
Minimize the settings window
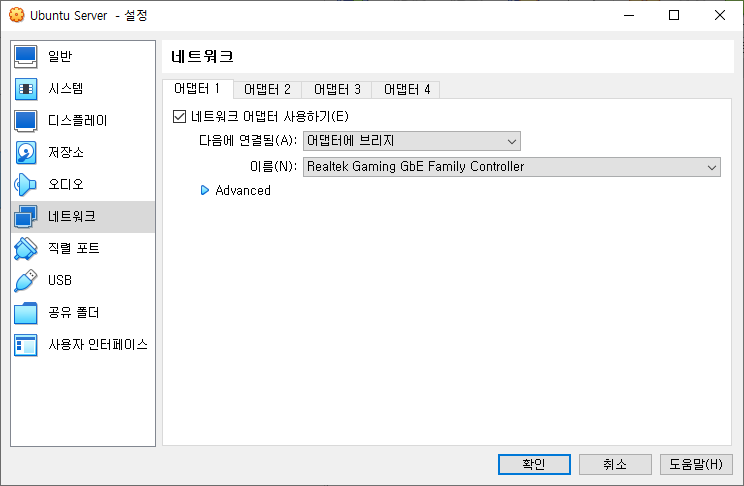[629, 15]
